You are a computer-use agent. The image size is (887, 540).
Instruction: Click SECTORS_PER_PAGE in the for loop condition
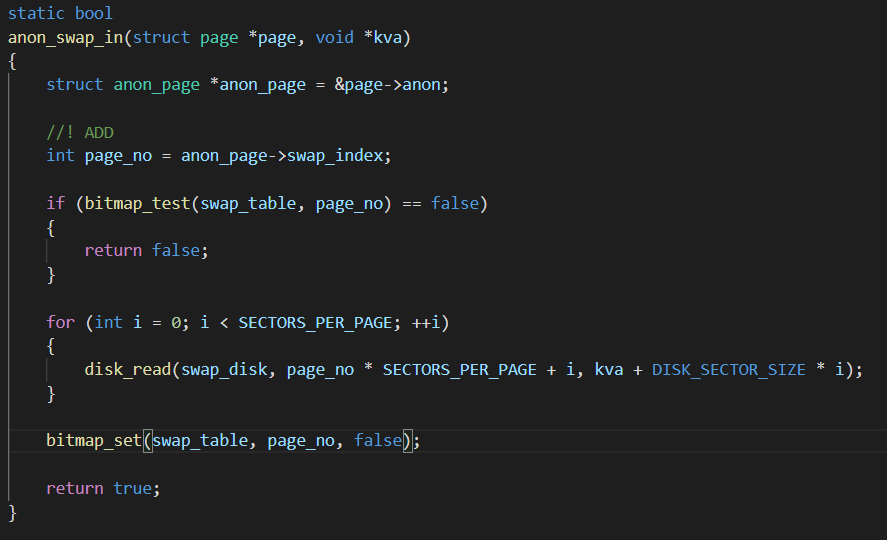coord(315,323)
